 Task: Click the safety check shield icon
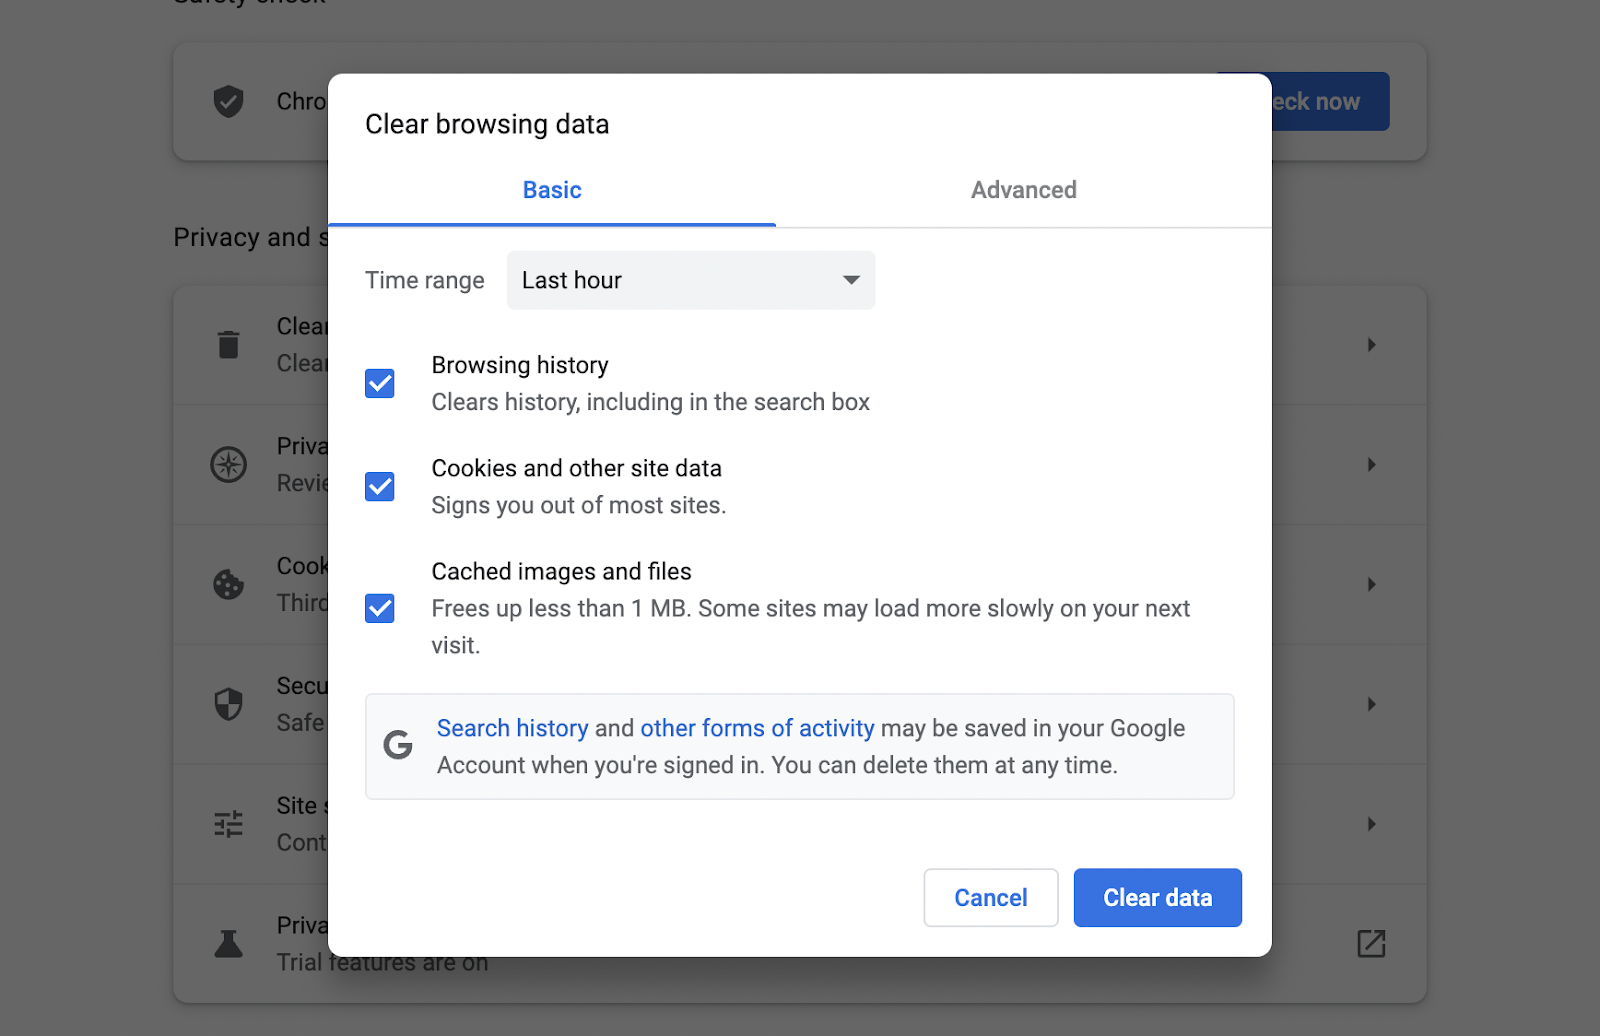pyautogui.click(x=228, y=101)
